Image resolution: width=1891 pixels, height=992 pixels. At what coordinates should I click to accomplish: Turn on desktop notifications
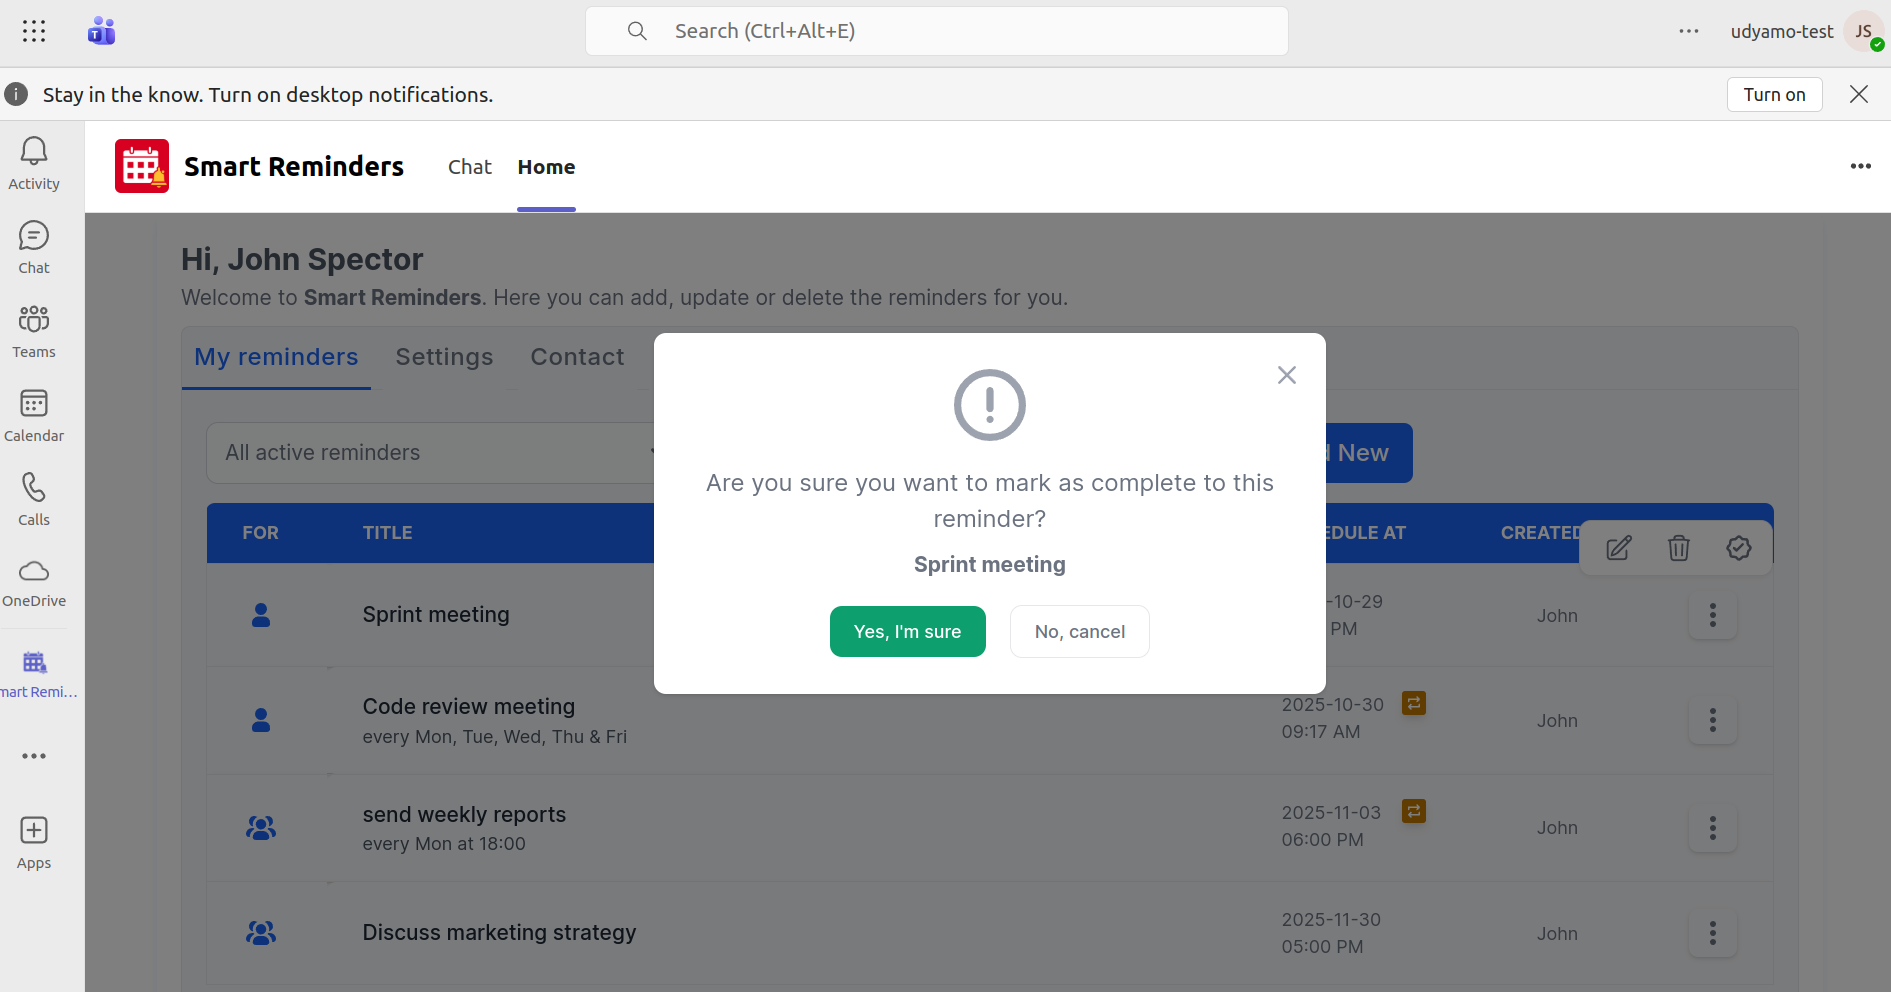(1774, 95)
